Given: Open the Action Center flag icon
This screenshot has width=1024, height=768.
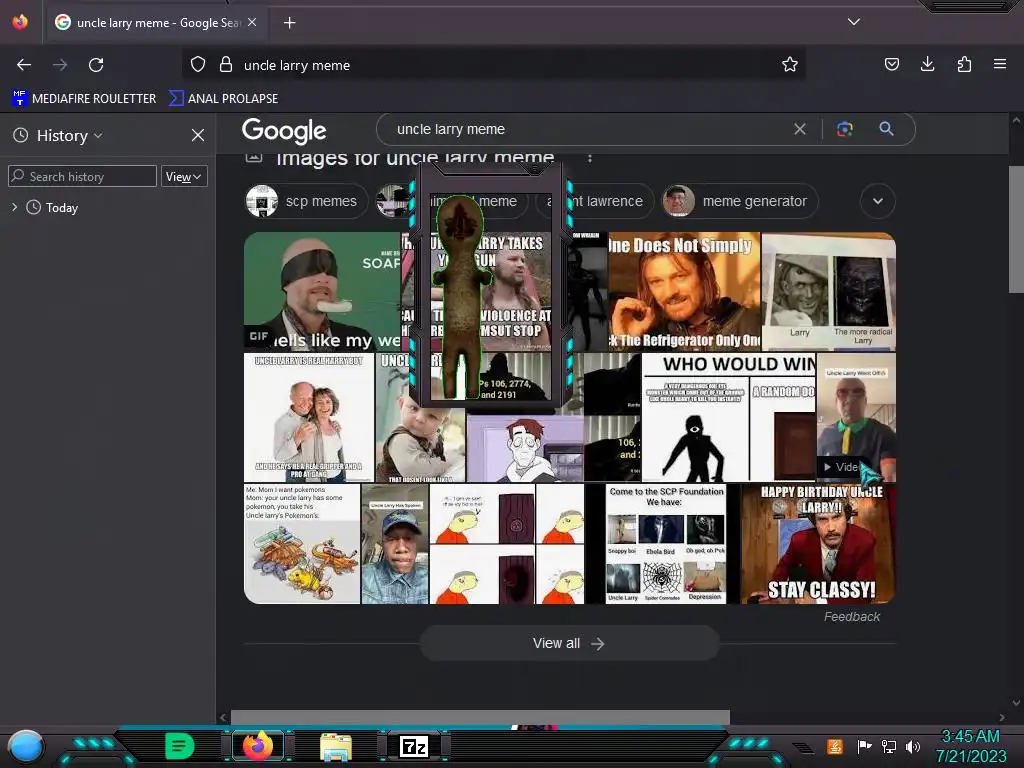Looking at the screenshot, I should point(864,746).
